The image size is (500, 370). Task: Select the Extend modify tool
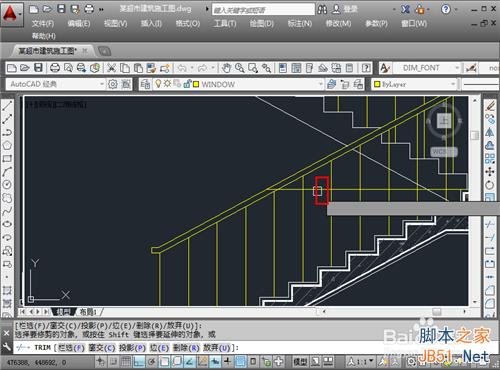[490, 237]
